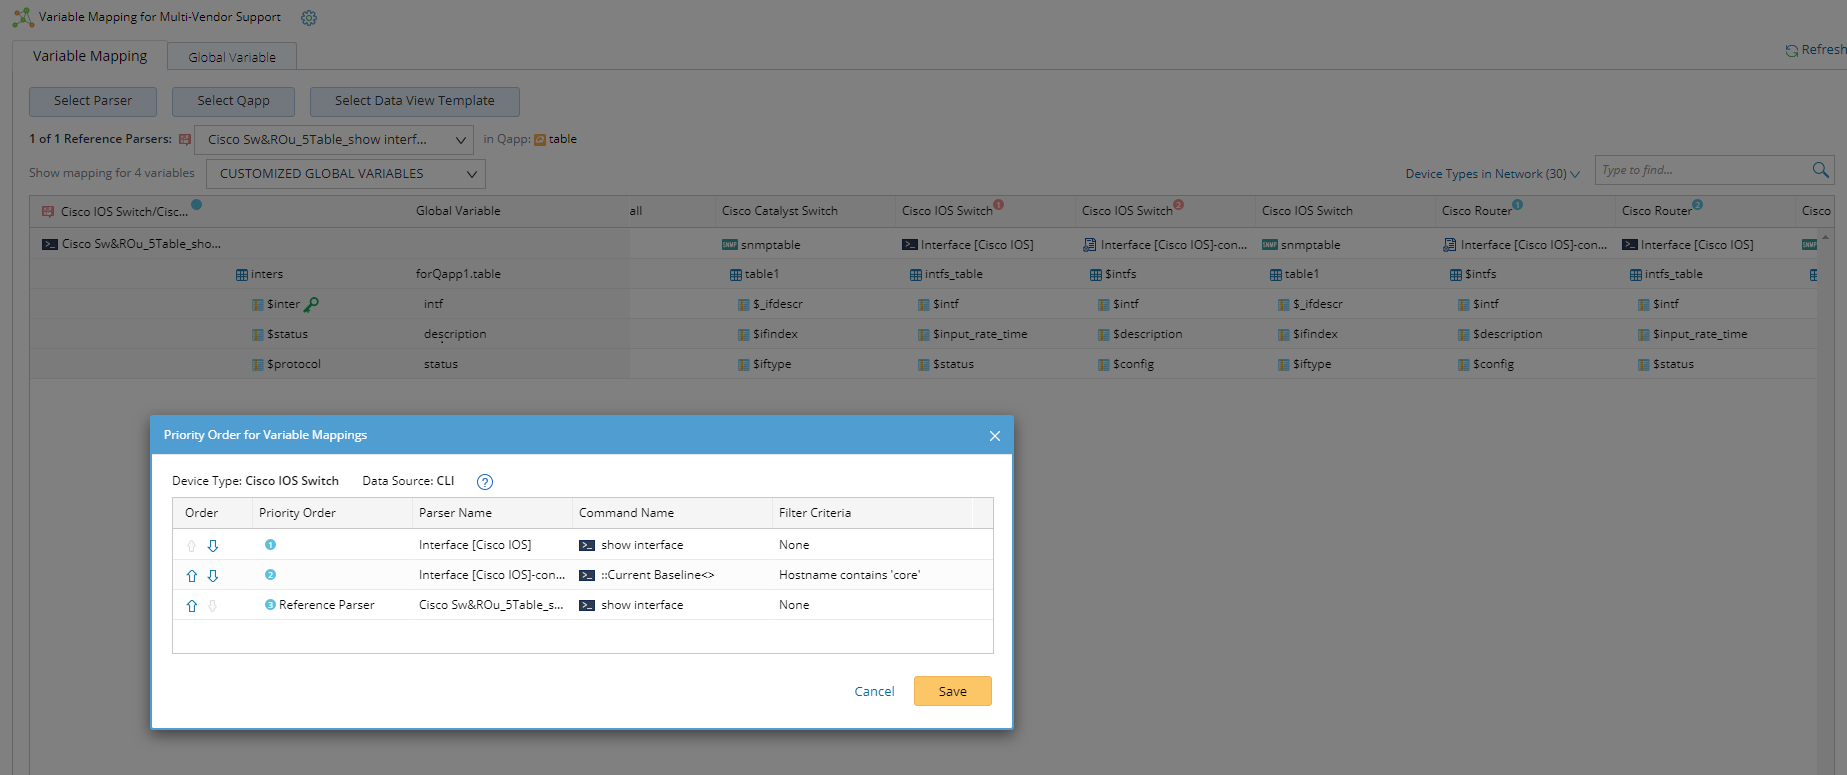1847x775 pixels.
Task: Click CLI icon in first show interface row
Action: (587, 546)
